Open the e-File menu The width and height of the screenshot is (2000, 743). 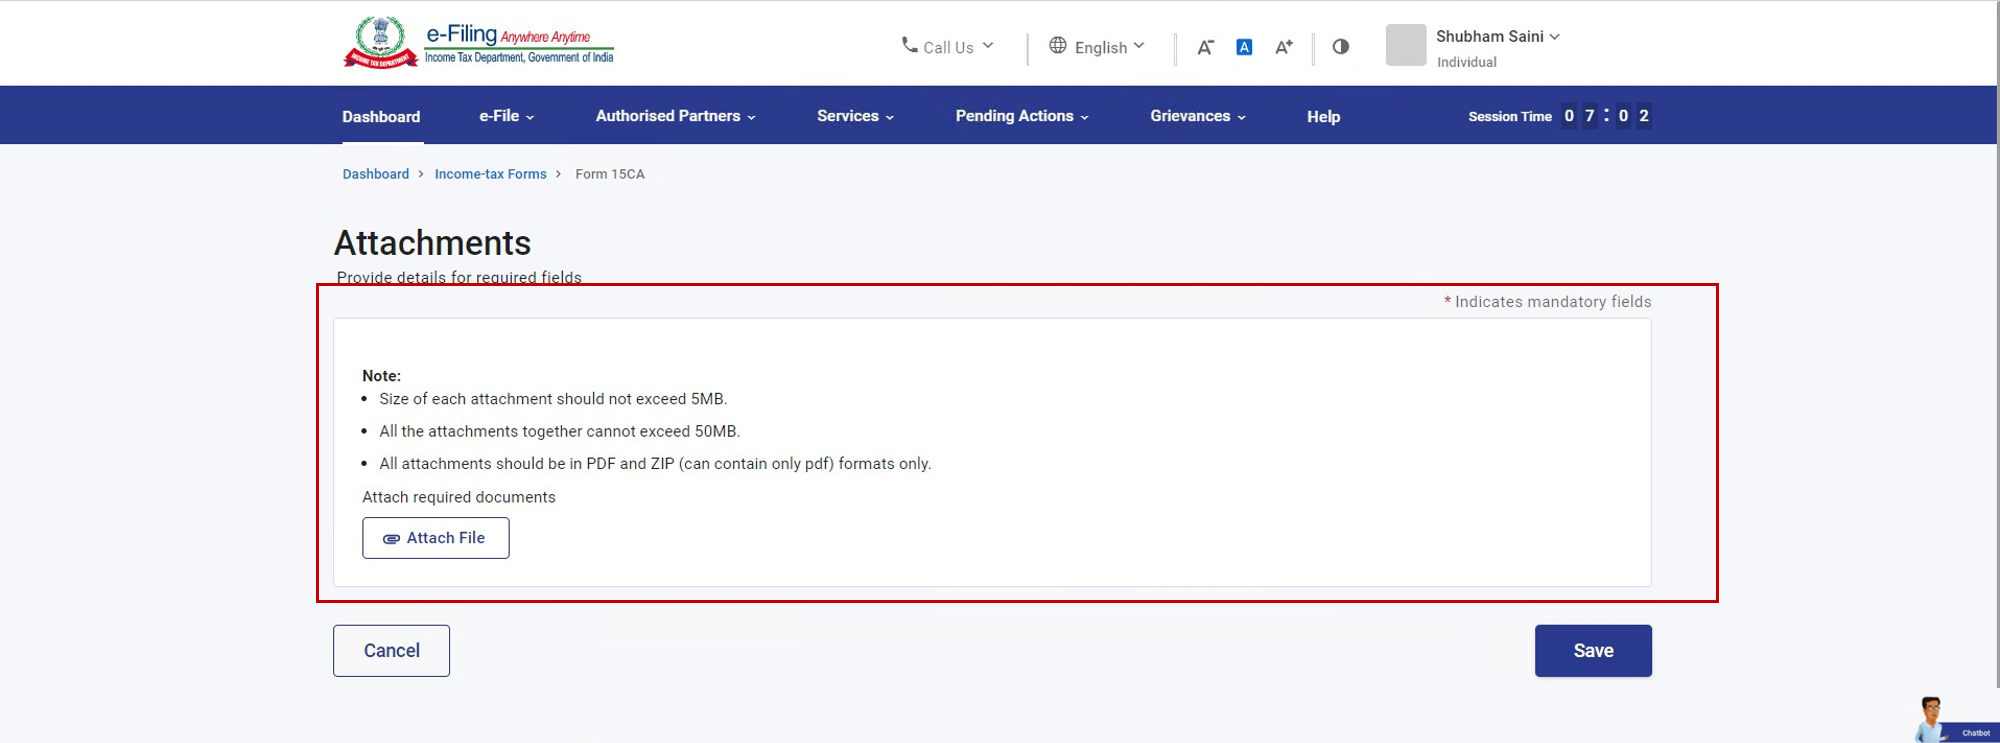(x=506, y=116)
